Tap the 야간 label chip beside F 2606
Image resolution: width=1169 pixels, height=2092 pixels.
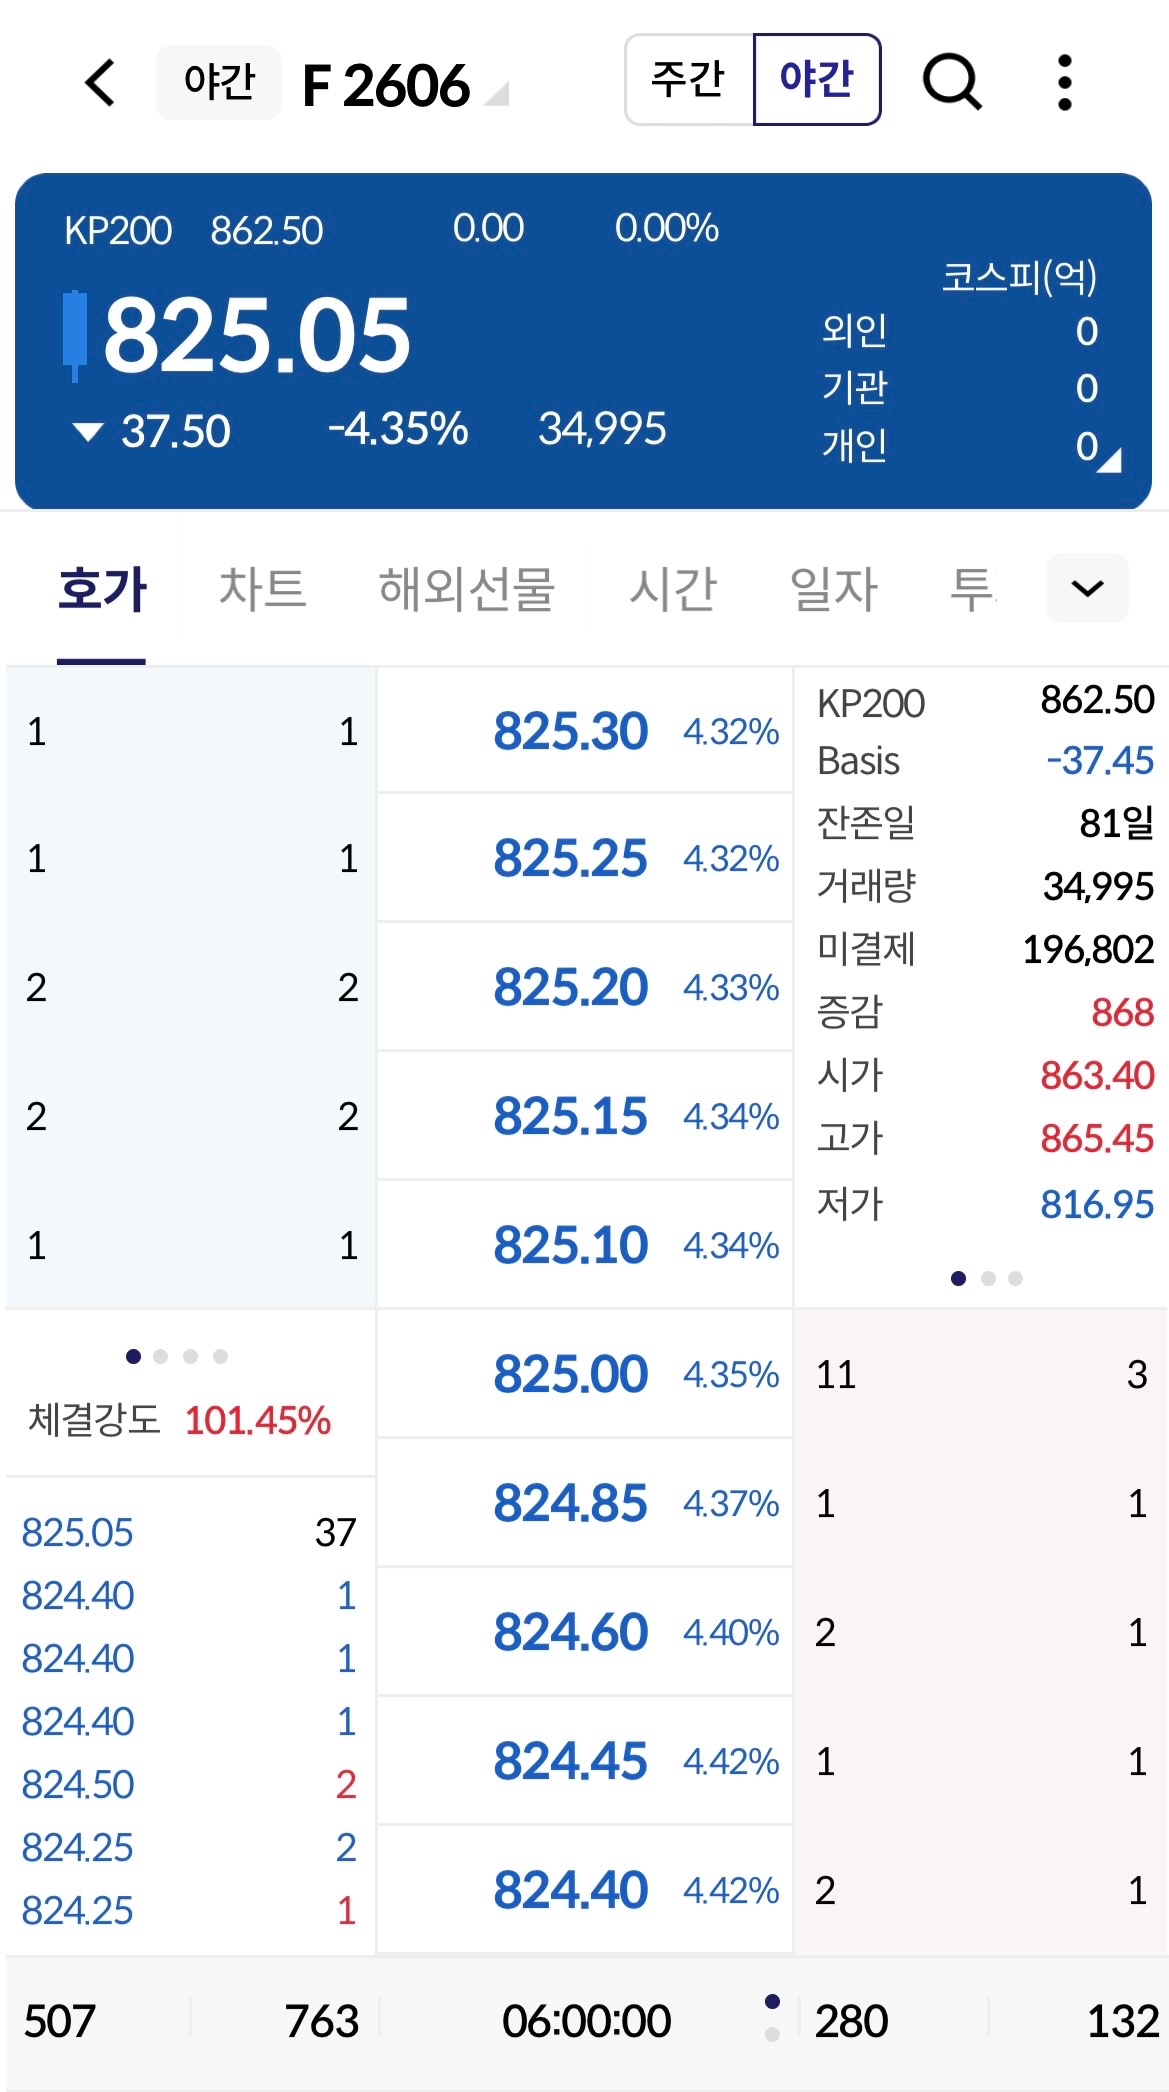(219, 82)
